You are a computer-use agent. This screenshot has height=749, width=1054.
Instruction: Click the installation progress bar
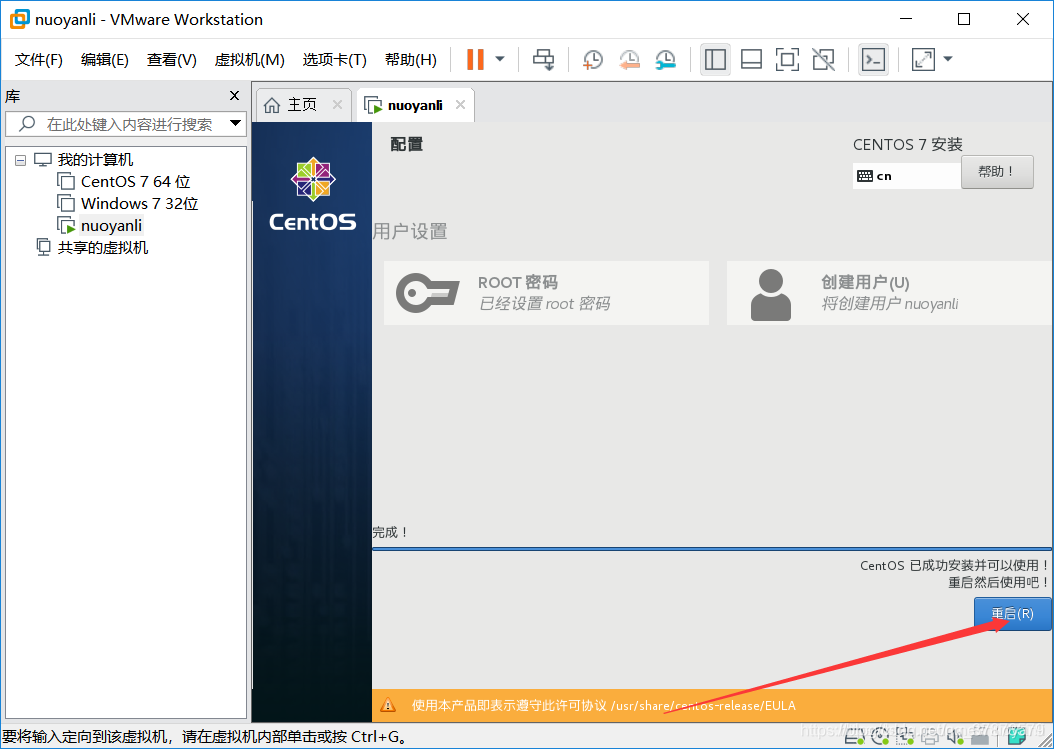click(x=712, y=549)
